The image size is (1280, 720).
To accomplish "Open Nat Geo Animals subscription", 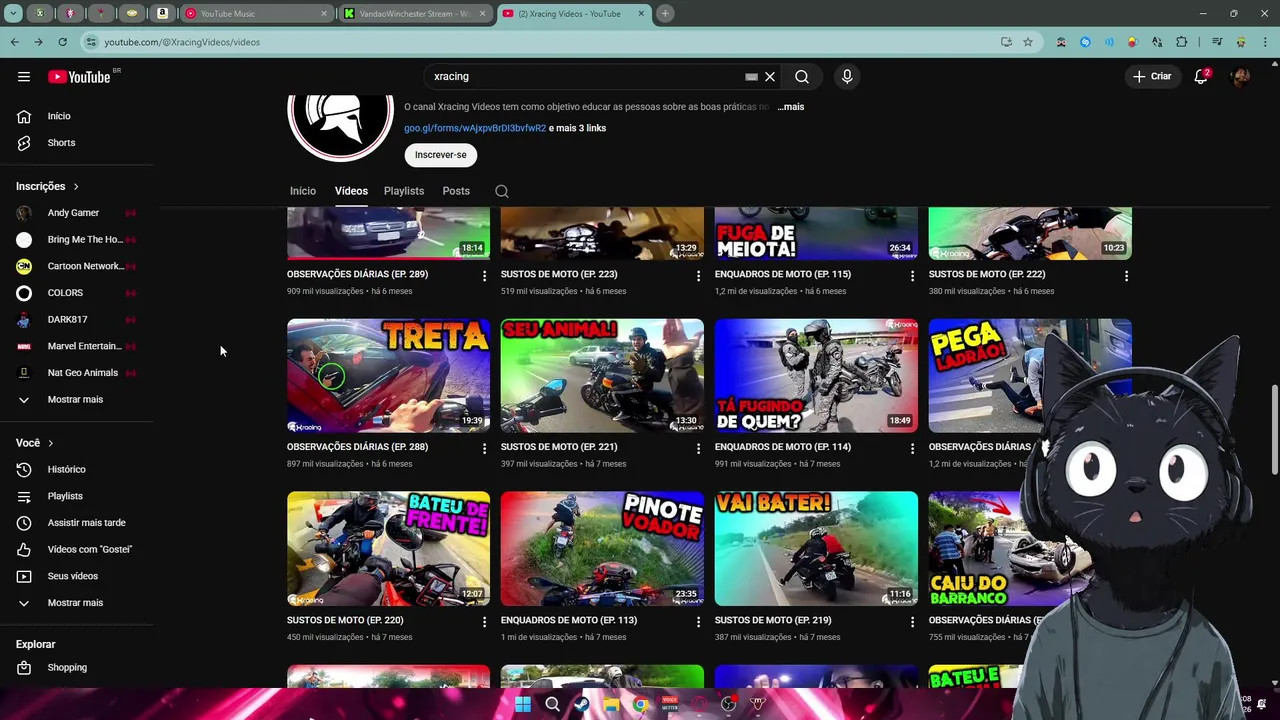I will [x=76, y=373].
